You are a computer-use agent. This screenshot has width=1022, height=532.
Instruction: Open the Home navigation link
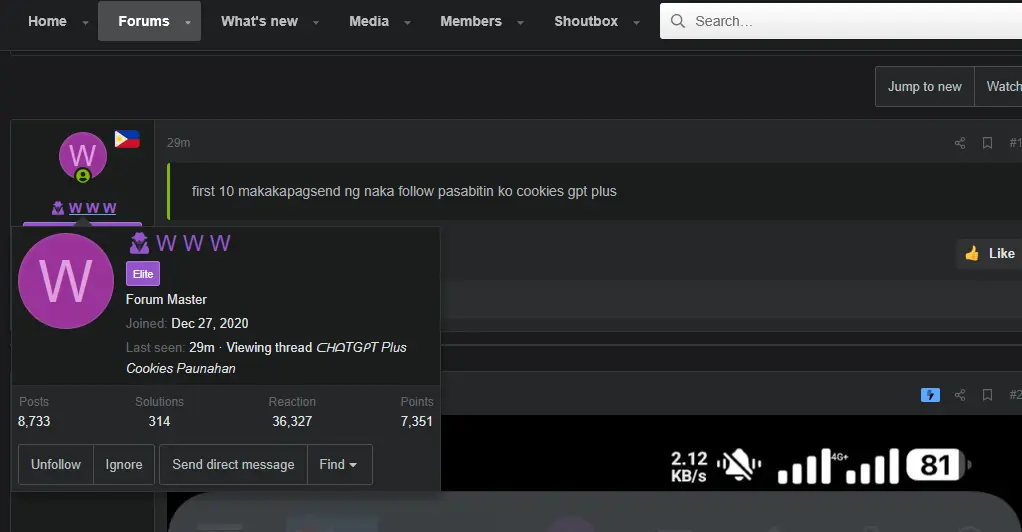point(47,21)
